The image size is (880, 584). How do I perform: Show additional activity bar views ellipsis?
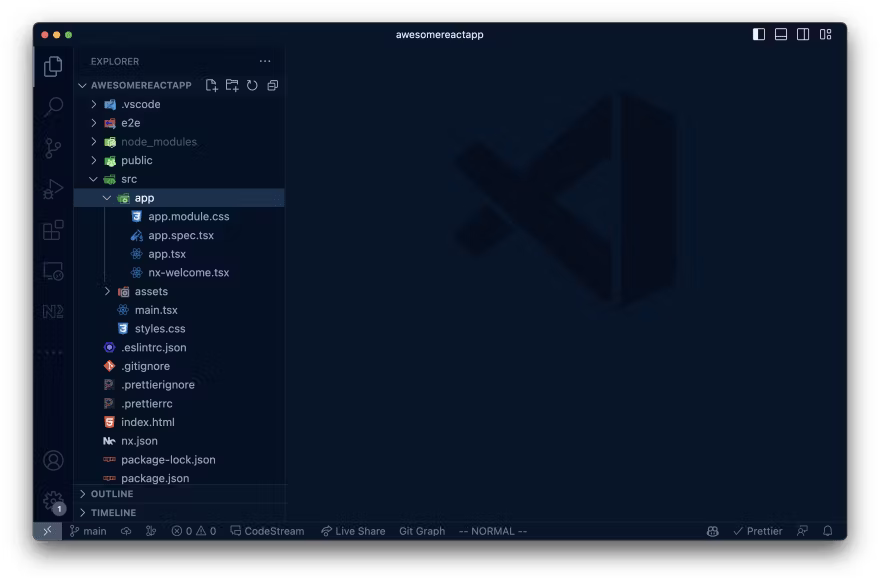coord(53,353)
